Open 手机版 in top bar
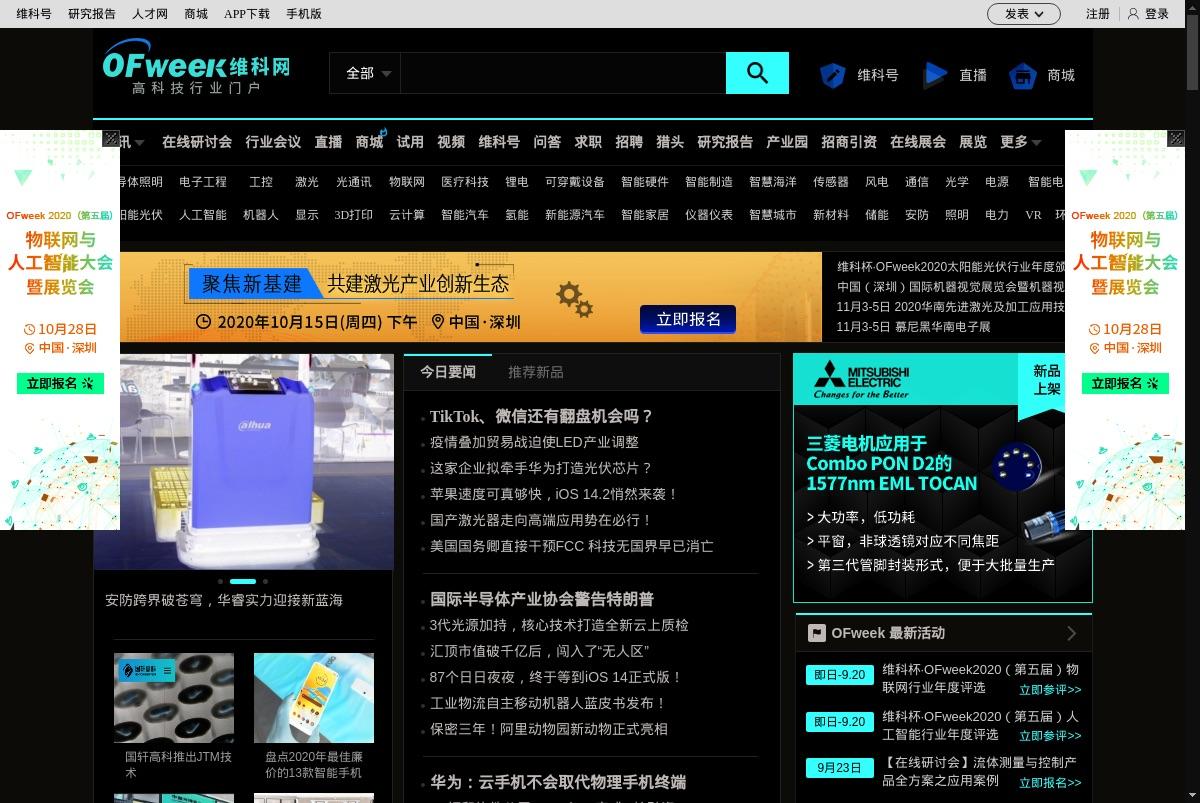This screenshot has height=803, width=1200. tap(304, 14)
